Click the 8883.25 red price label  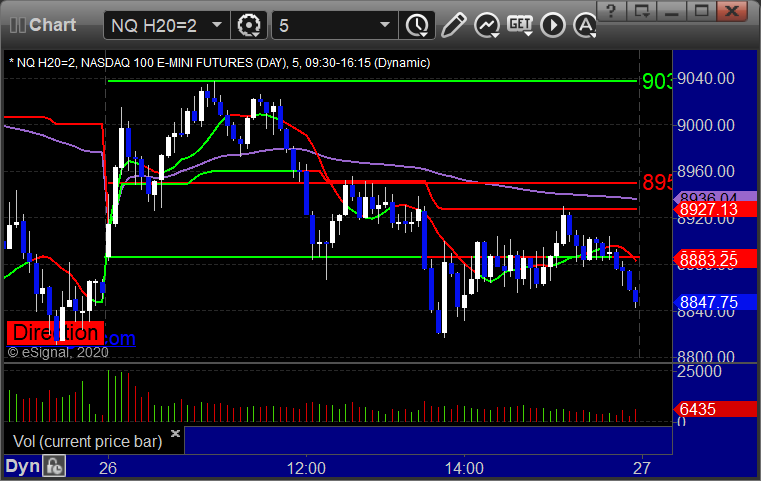[x=715, y=260]
